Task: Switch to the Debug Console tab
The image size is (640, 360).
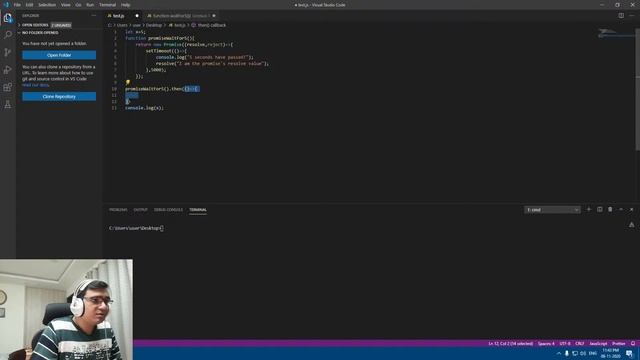Action: pos(168,210)
